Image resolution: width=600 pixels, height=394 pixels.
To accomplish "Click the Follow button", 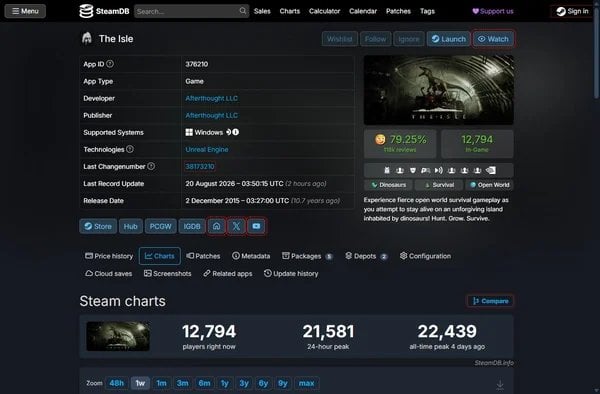I will coord(375,39).
